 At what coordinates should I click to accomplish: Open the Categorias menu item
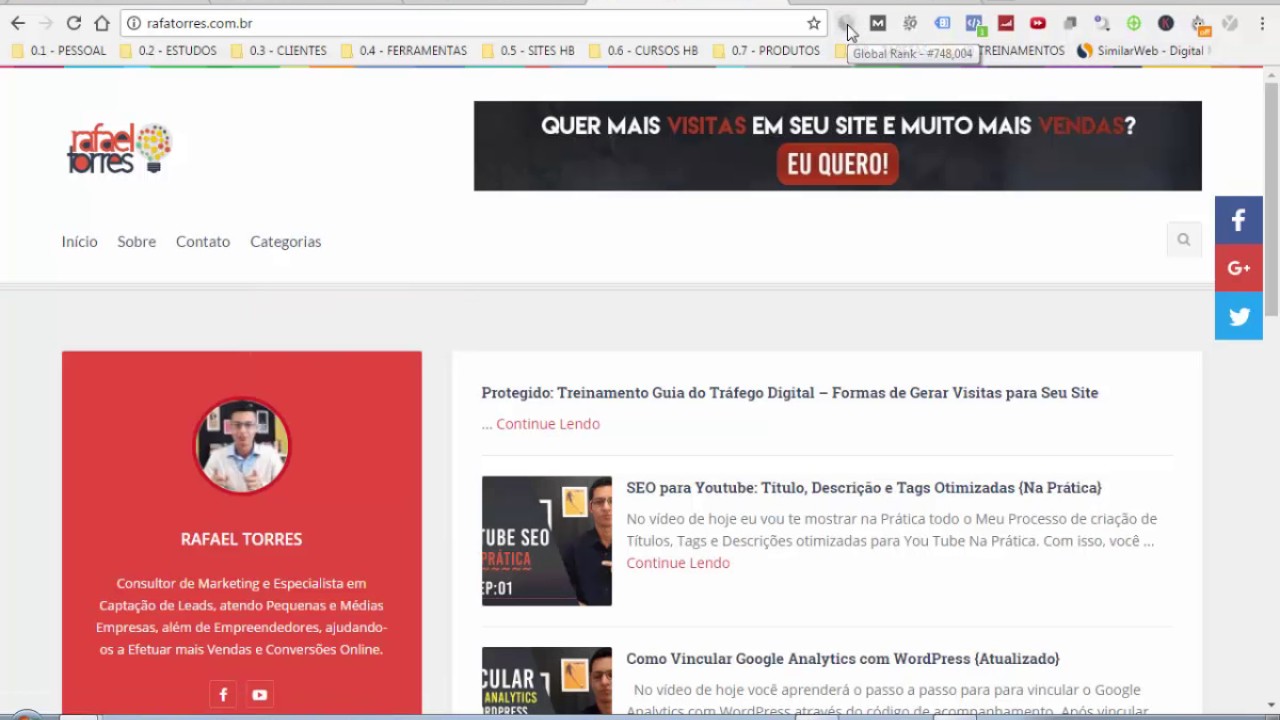tap(285, 241)
